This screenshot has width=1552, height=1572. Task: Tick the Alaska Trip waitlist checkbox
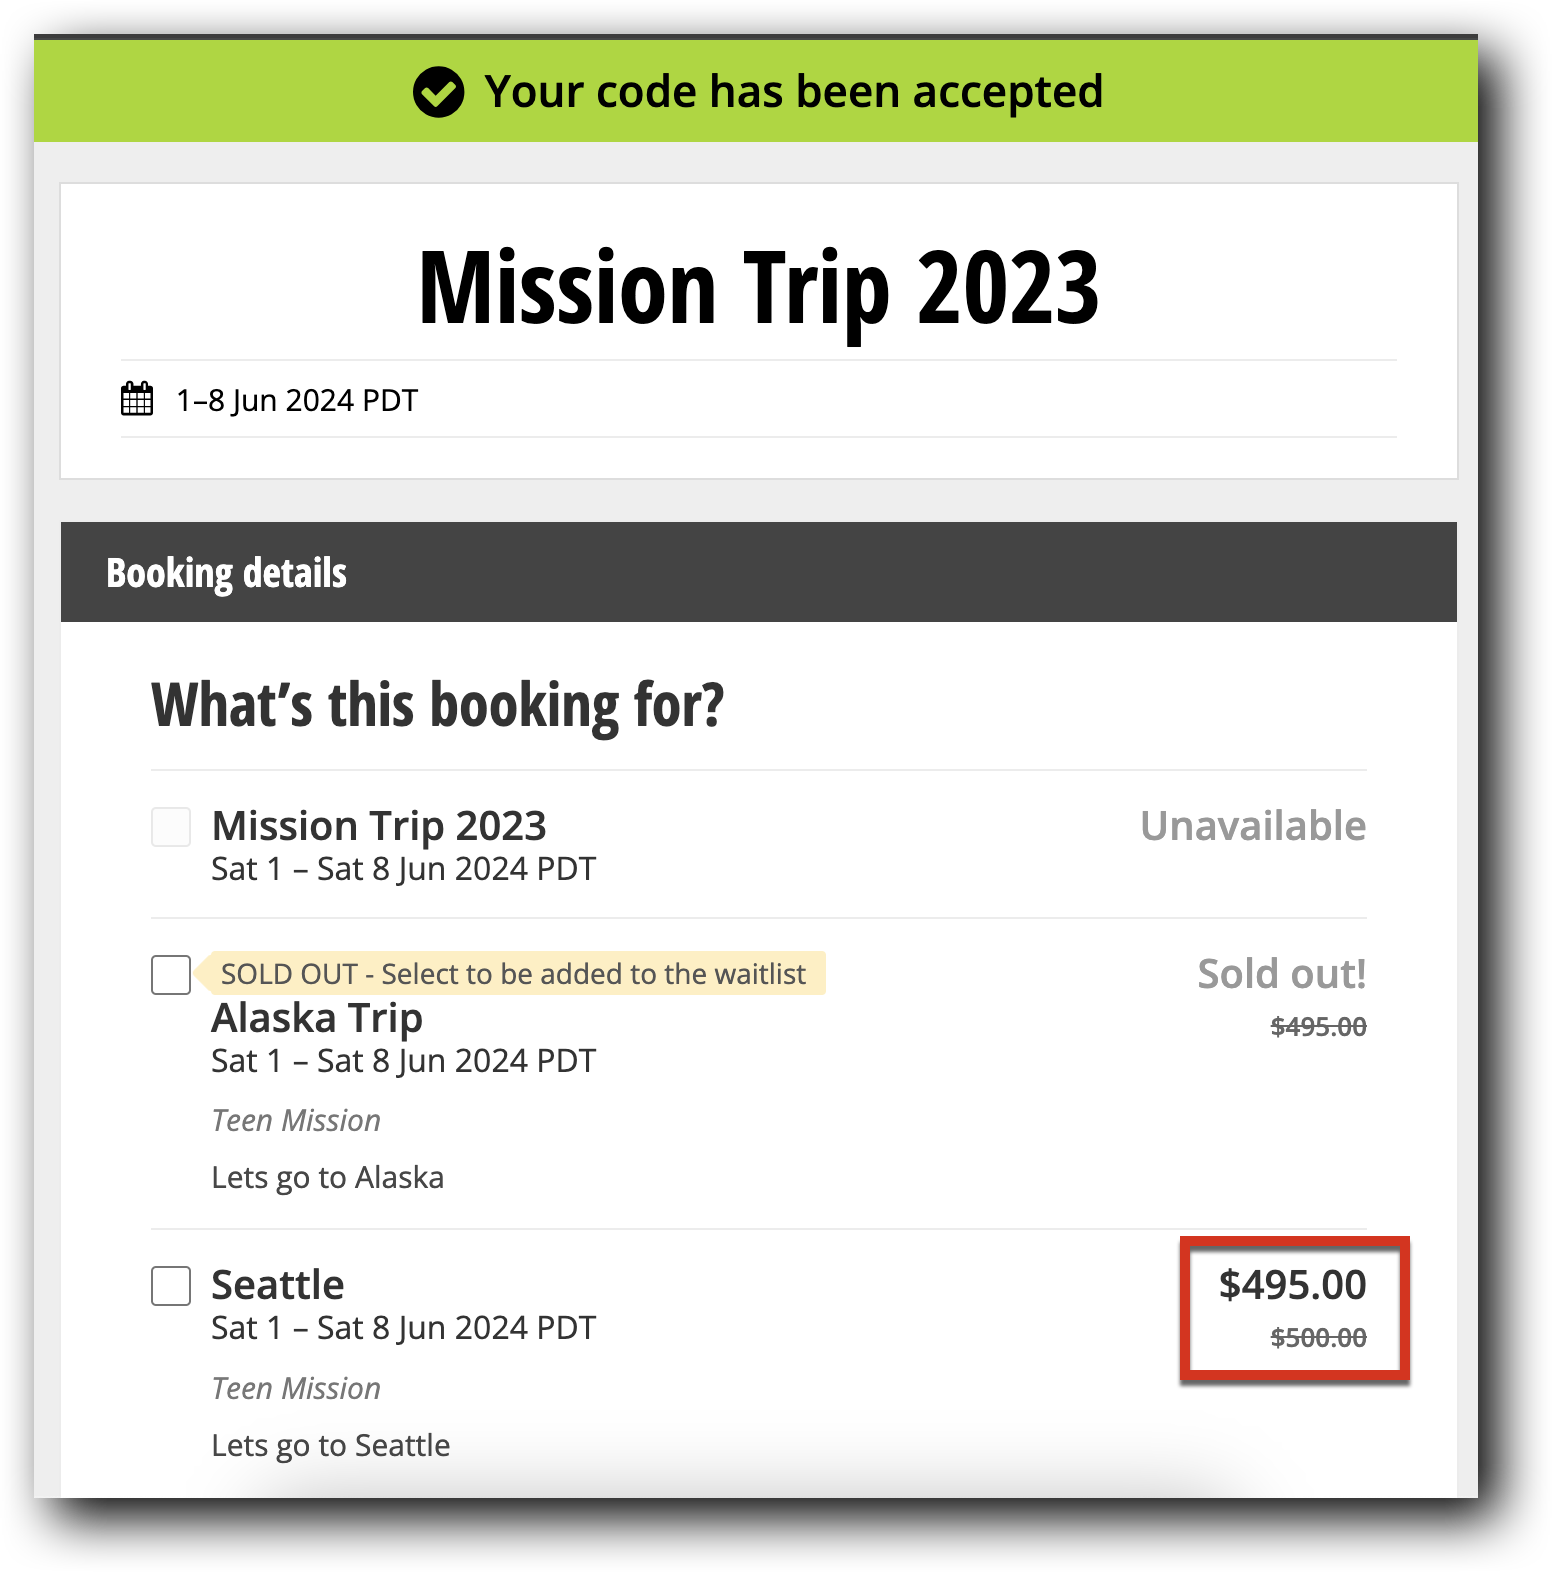coord(171,975)
